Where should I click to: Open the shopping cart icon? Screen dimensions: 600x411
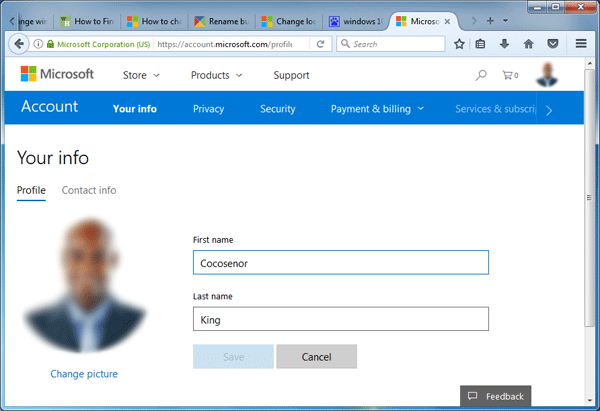(510, 75)
